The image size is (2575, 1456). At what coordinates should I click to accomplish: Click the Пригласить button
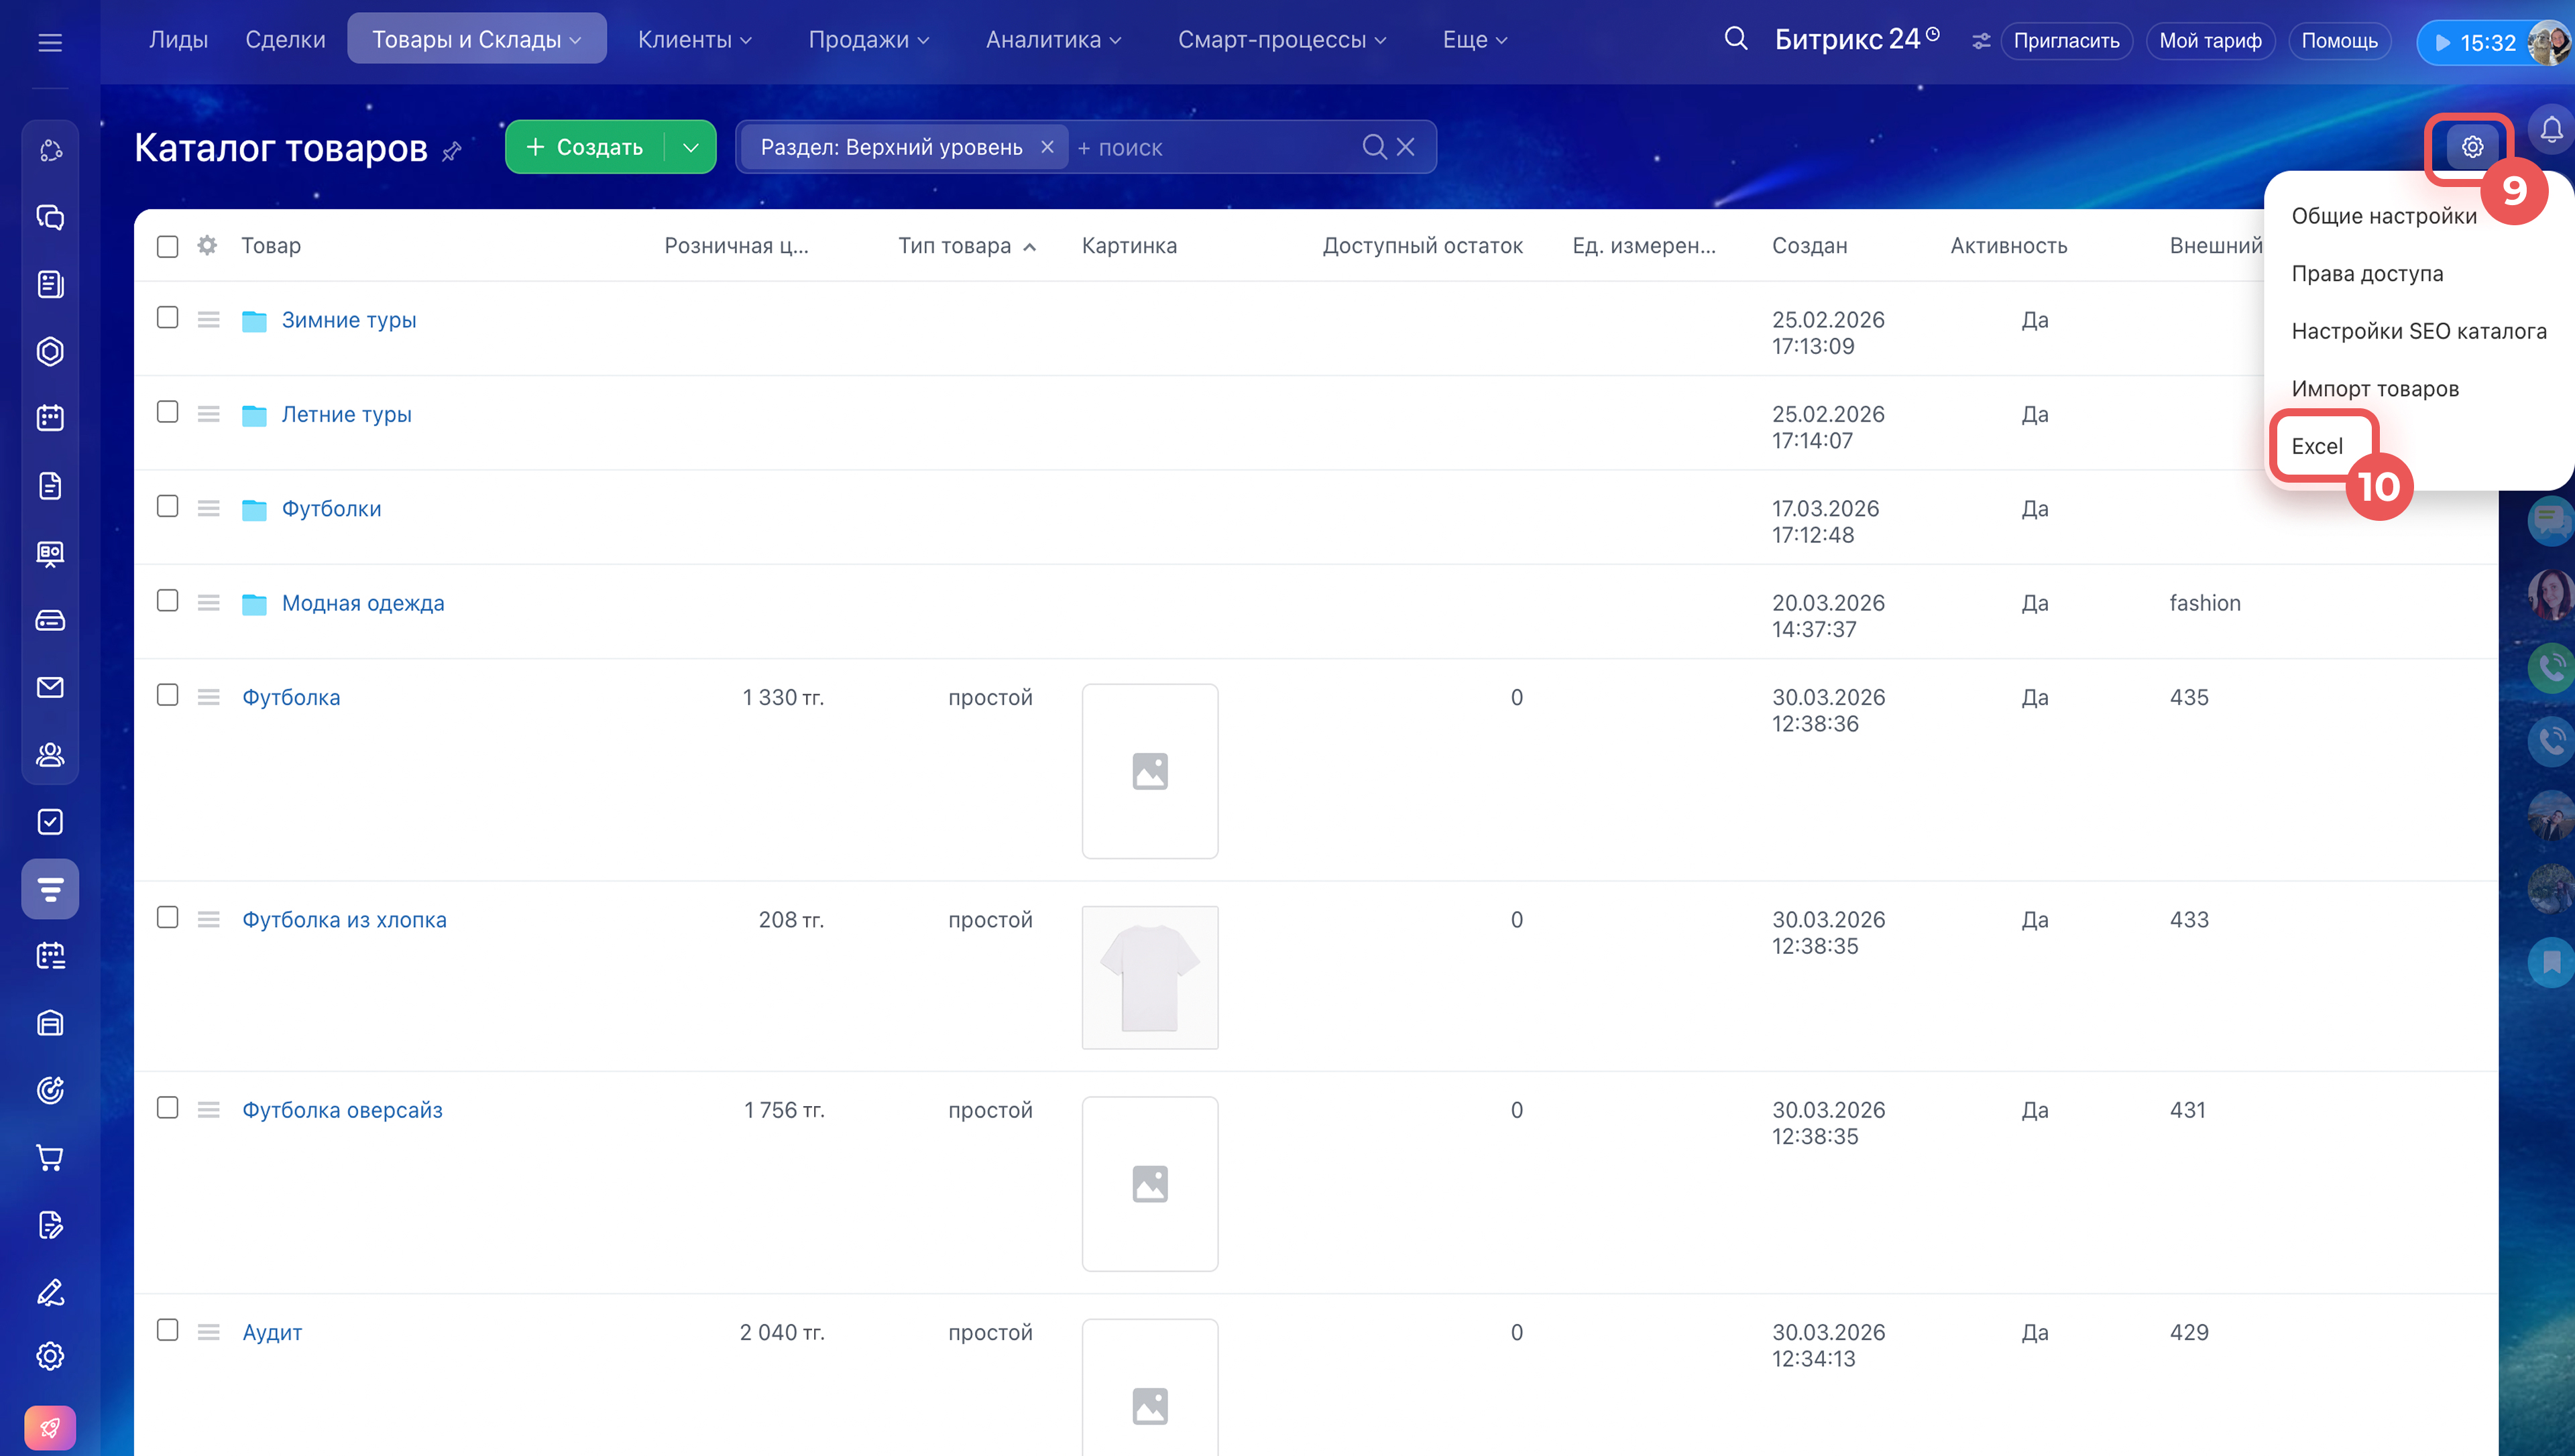(2066, 41)
